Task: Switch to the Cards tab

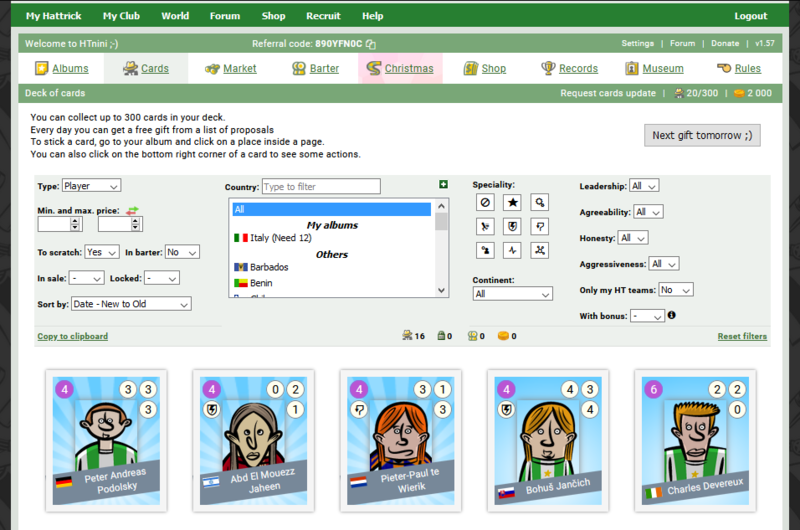Action: (x=145, y=68)
